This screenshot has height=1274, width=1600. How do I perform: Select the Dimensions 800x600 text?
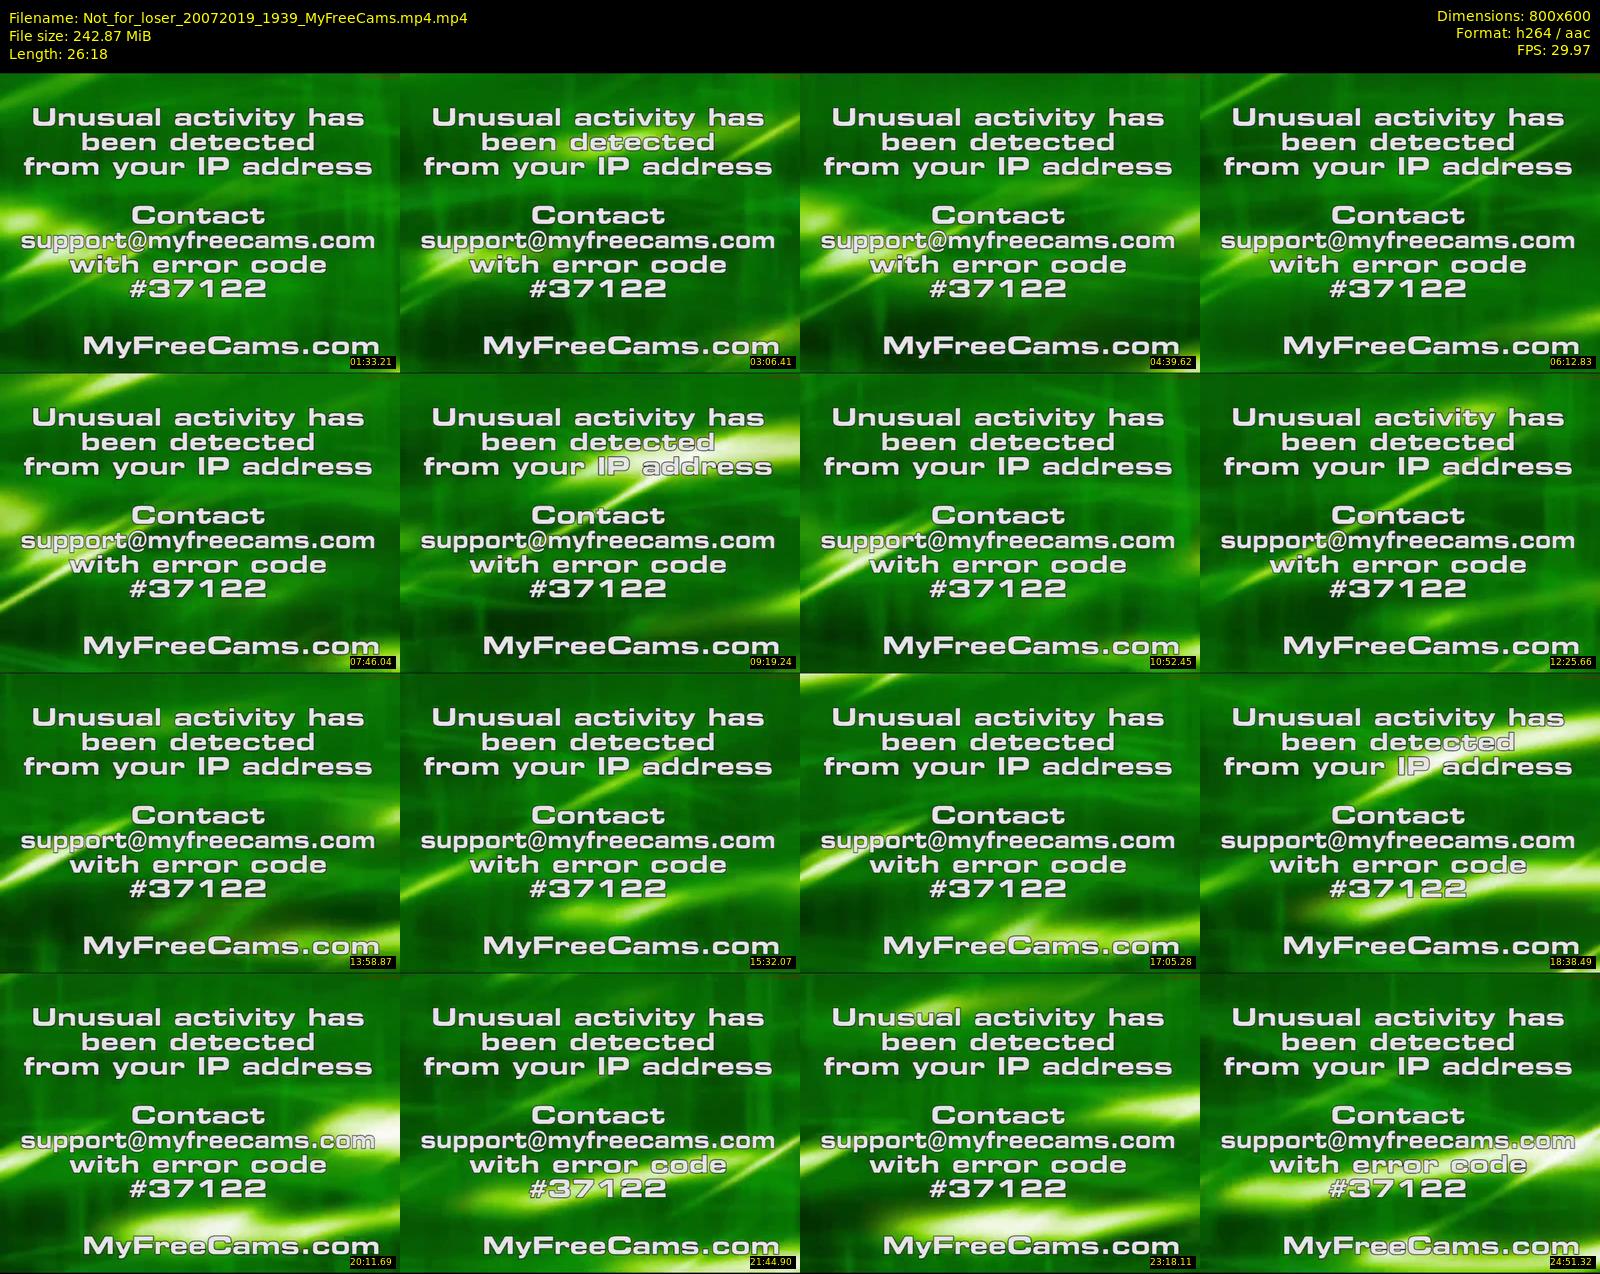1513,16
